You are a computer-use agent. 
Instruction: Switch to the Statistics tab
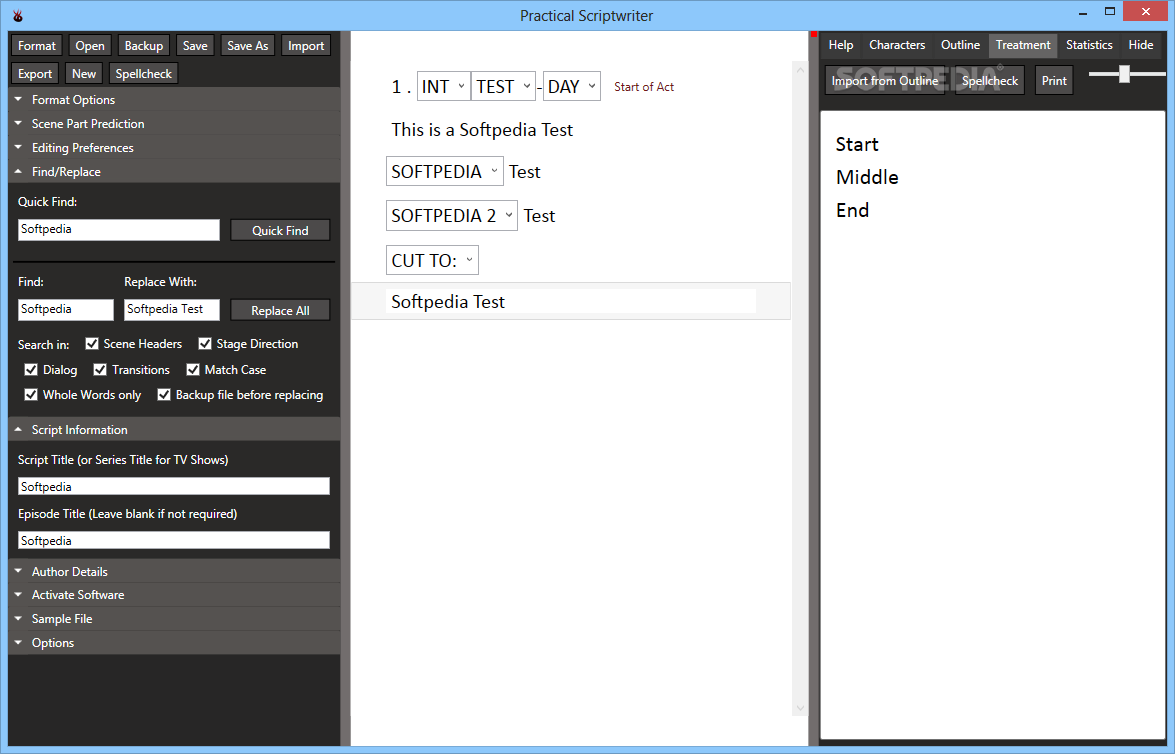click(x=1089, y=45)
